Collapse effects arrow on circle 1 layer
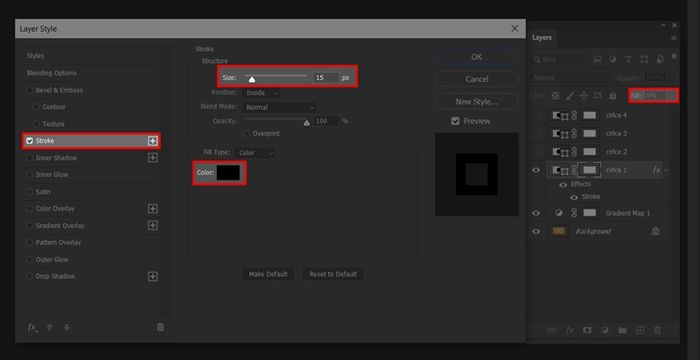This screenshot has width=700, height=360. (666, 170)
